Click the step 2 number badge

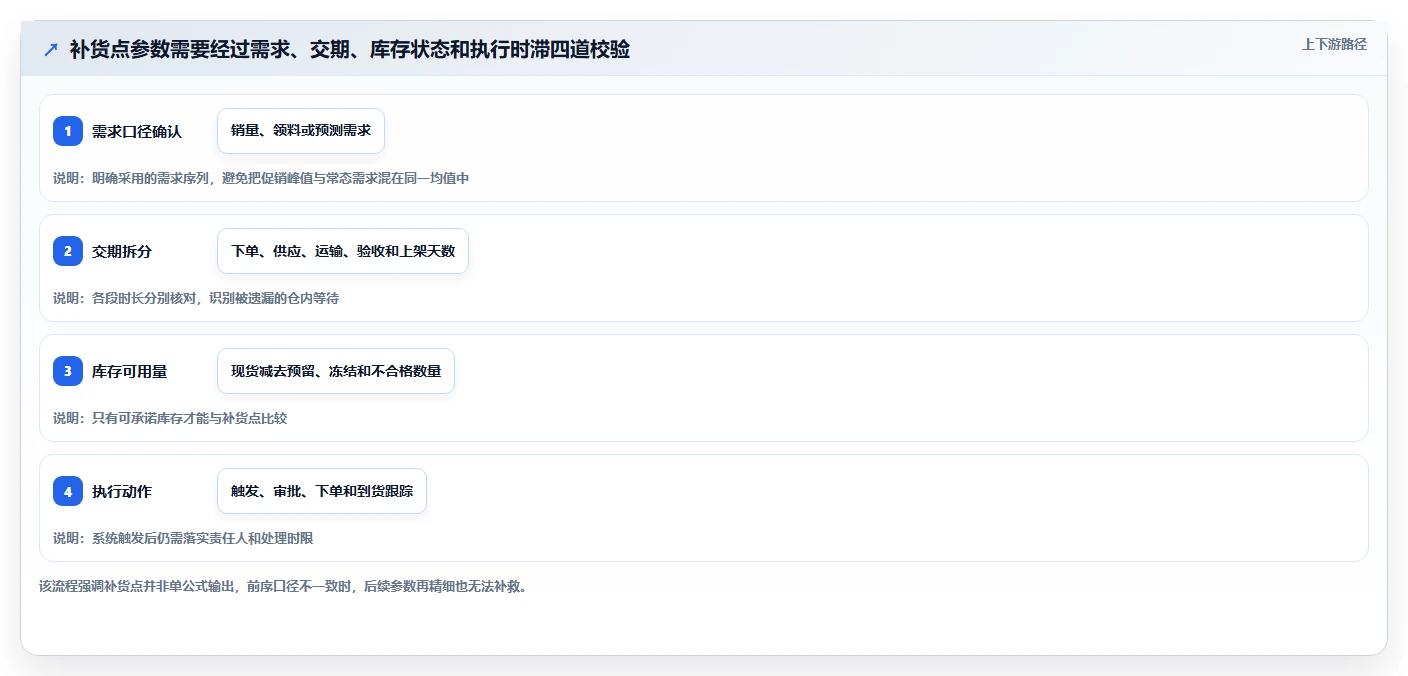click(68, 251)
